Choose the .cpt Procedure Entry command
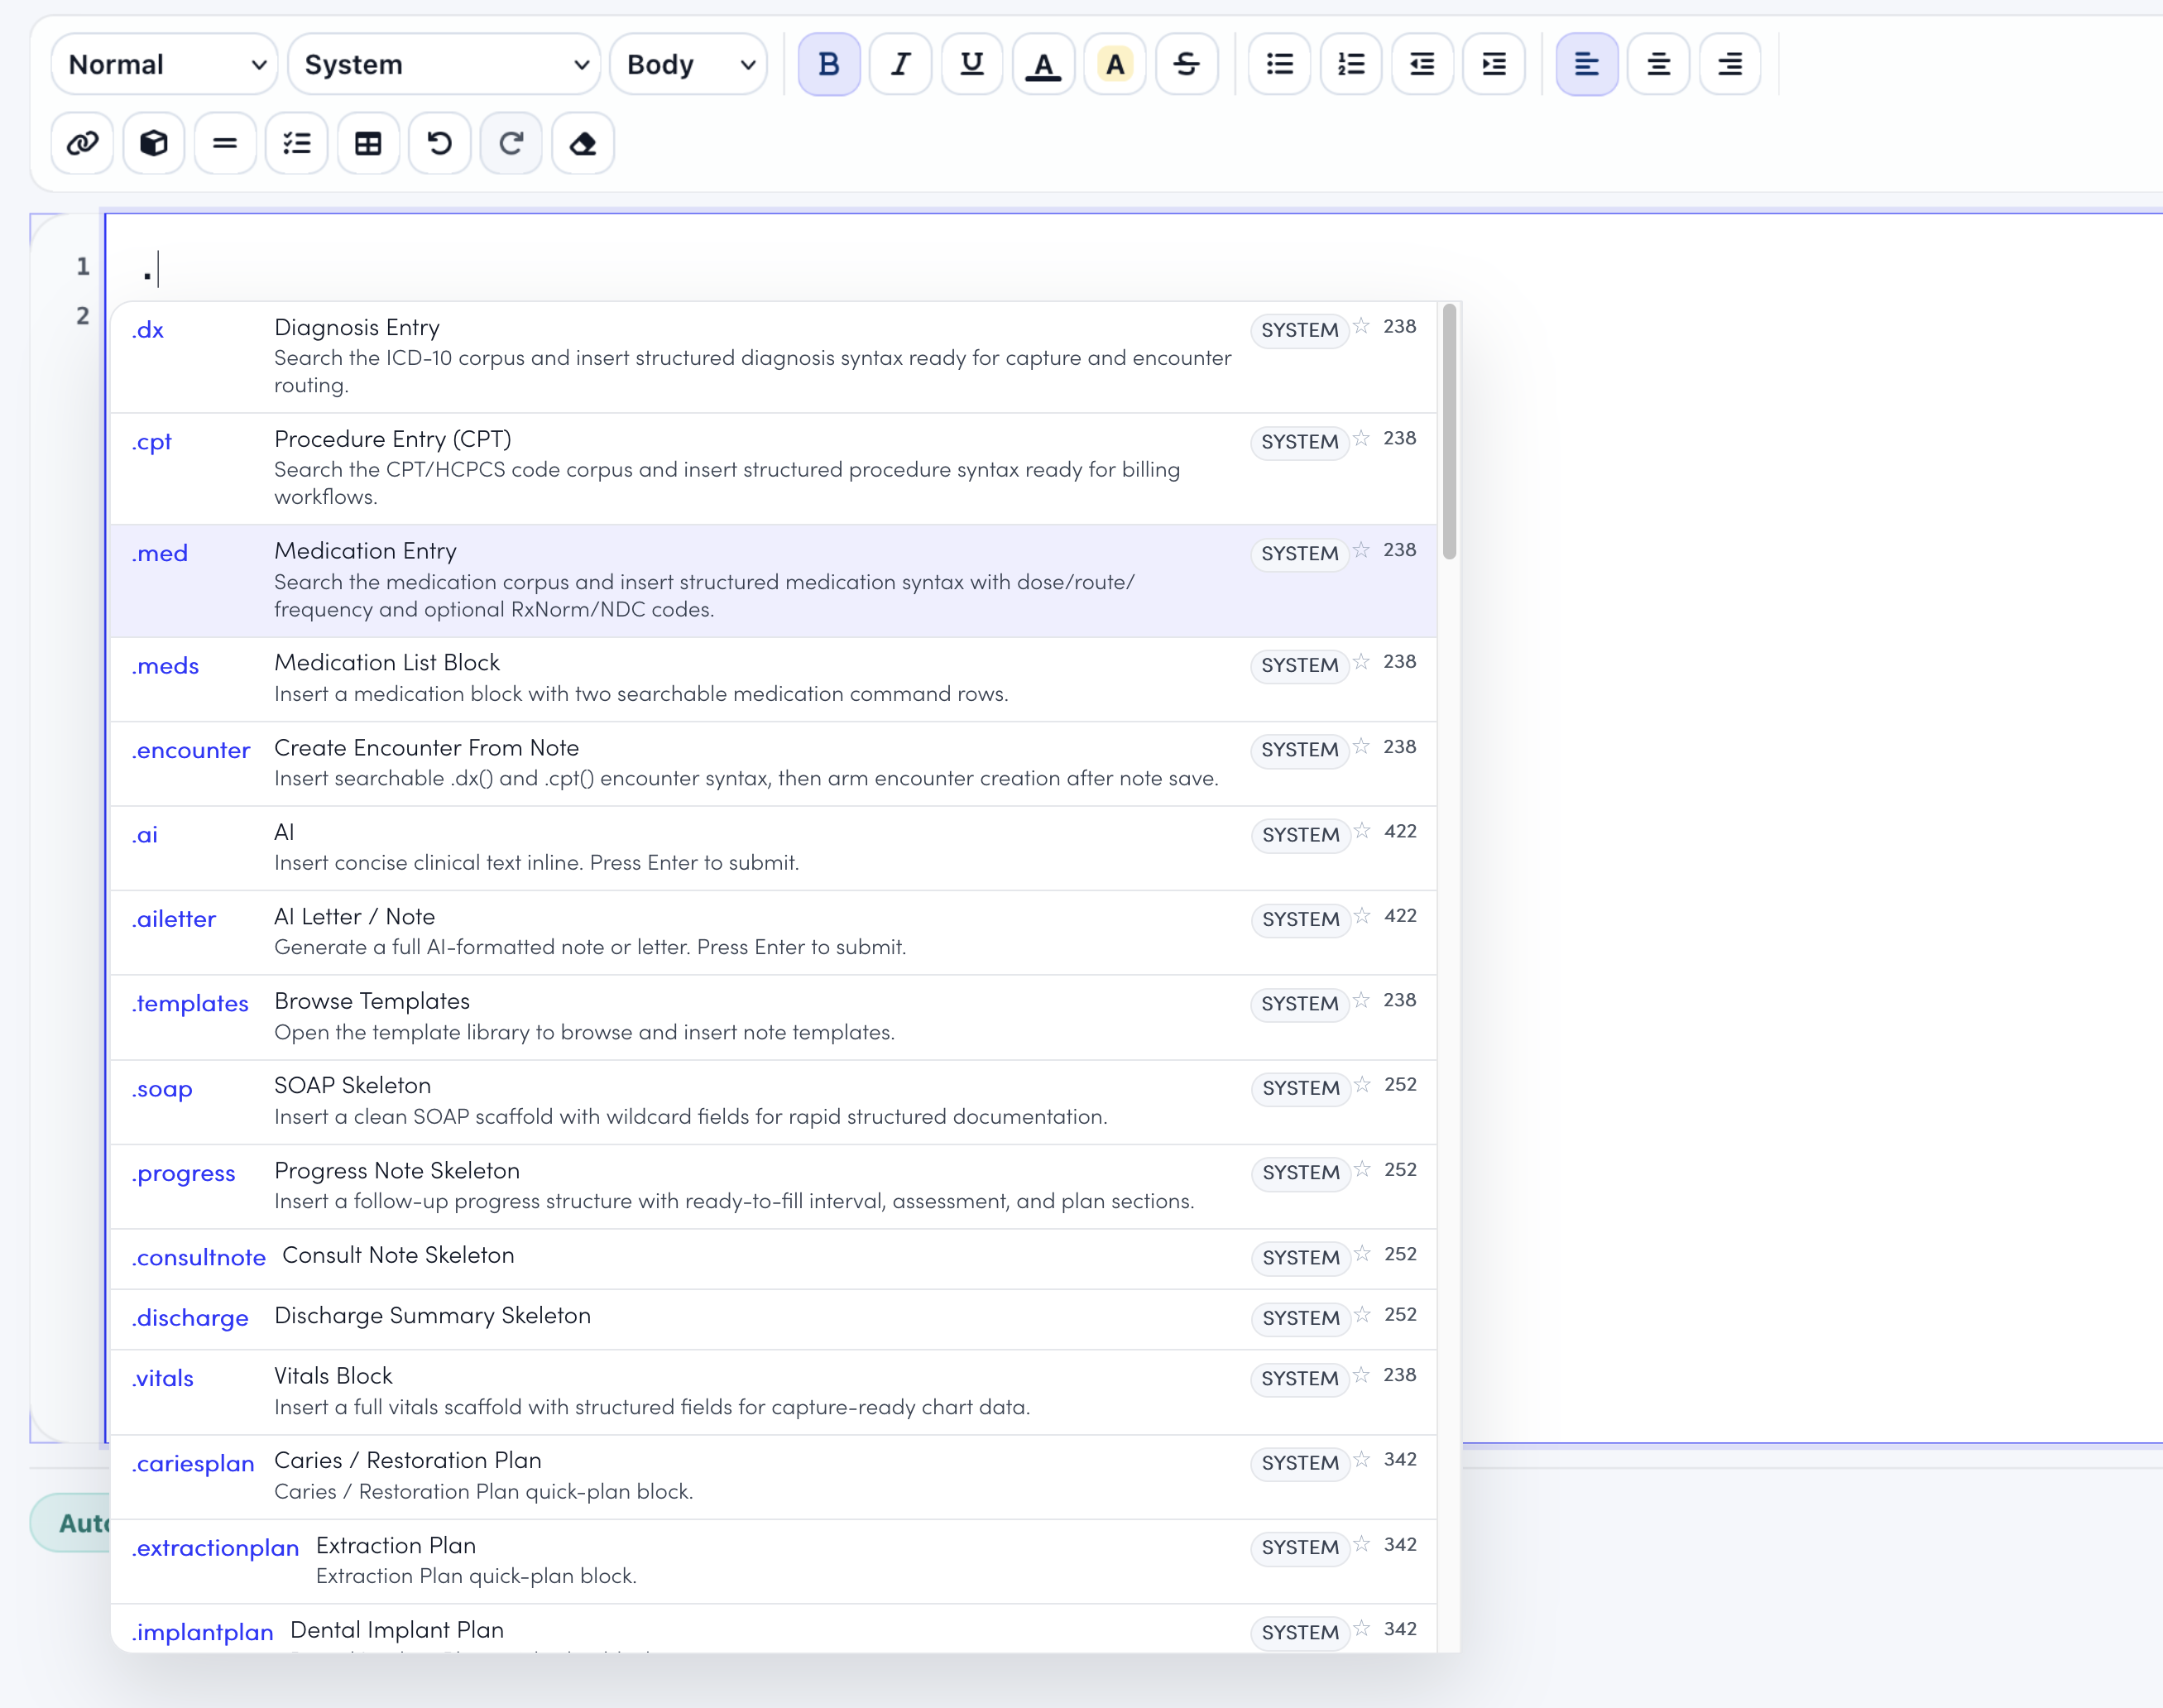The image size is (2163, 1708). pos(773,469)
